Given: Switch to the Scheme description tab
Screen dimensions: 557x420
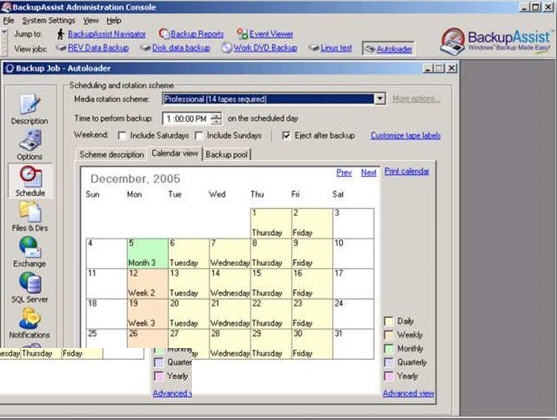Looking at the screenshot, I should (112, 155).
